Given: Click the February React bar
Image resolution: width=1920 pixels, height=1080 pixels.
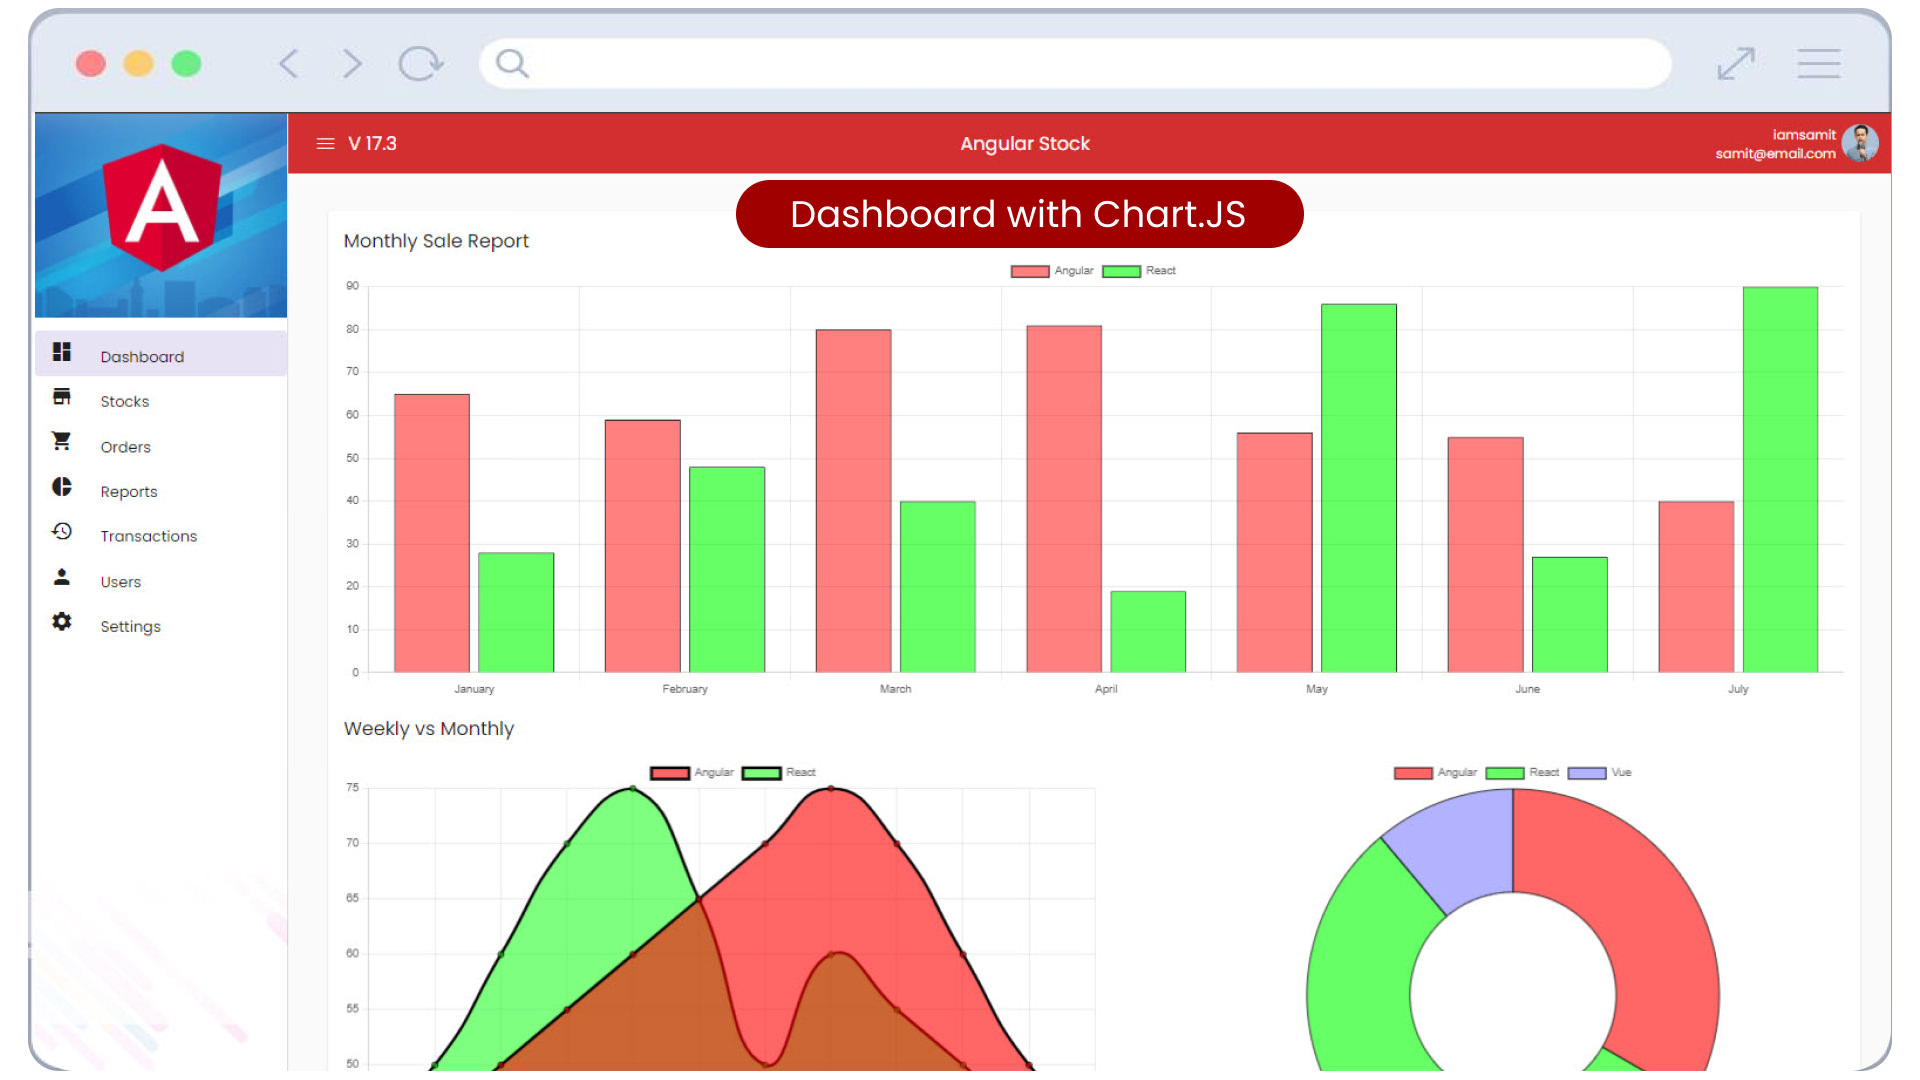Looking at the screenshot, I should click(727, 569).
